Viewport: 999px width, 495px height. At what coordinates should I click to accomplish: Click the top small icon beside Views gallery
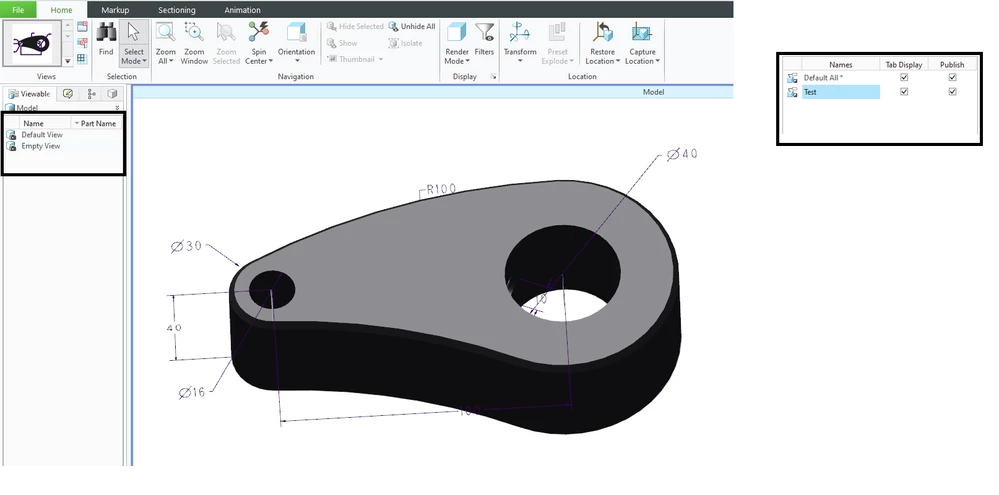[82, 27]
